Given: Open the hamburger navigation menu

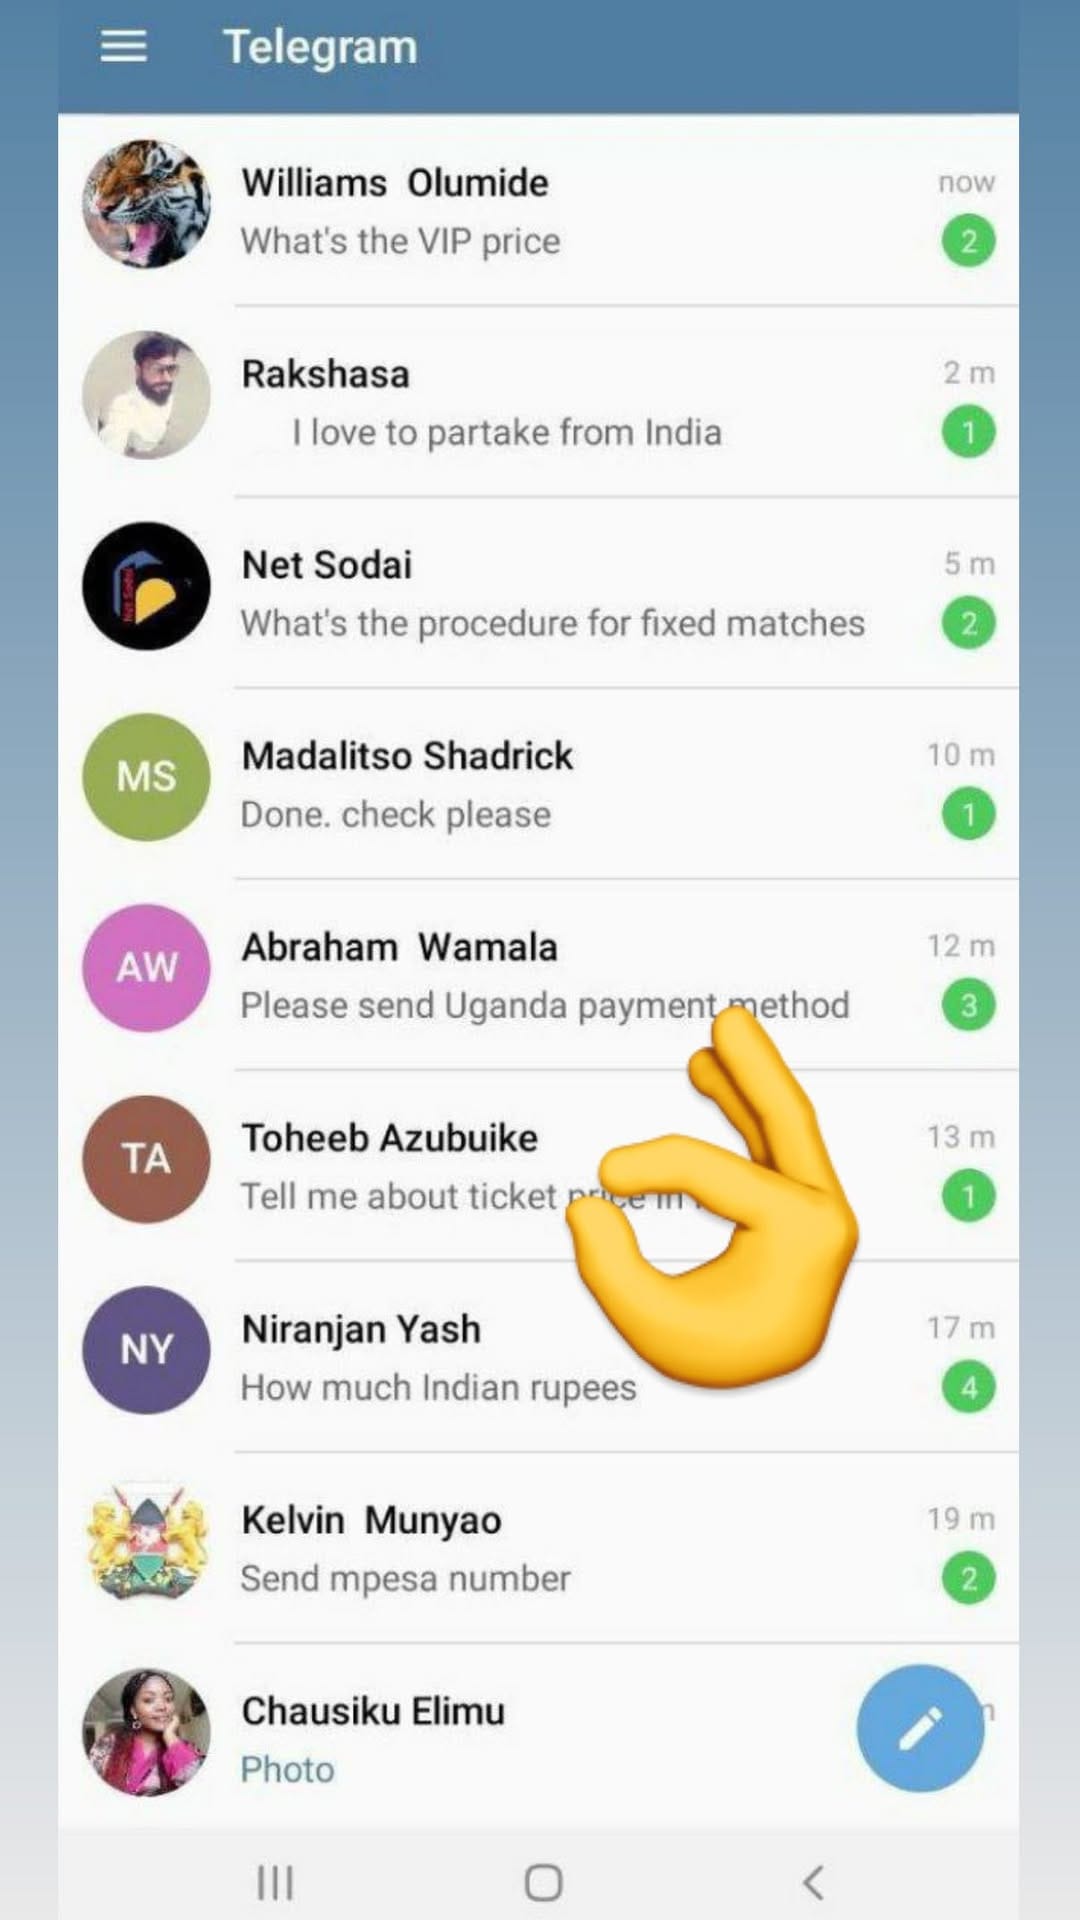Looking at the screenshot, I should coord(124,46).
